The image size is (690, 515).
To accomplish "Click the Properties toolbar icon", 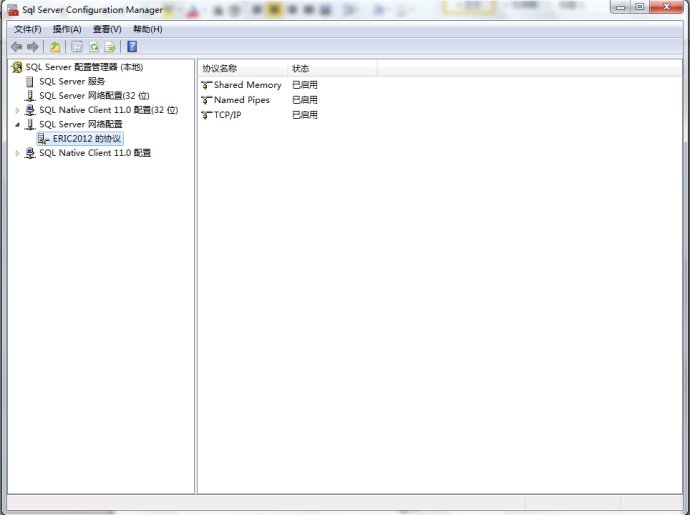I will (x=77, y=47).
